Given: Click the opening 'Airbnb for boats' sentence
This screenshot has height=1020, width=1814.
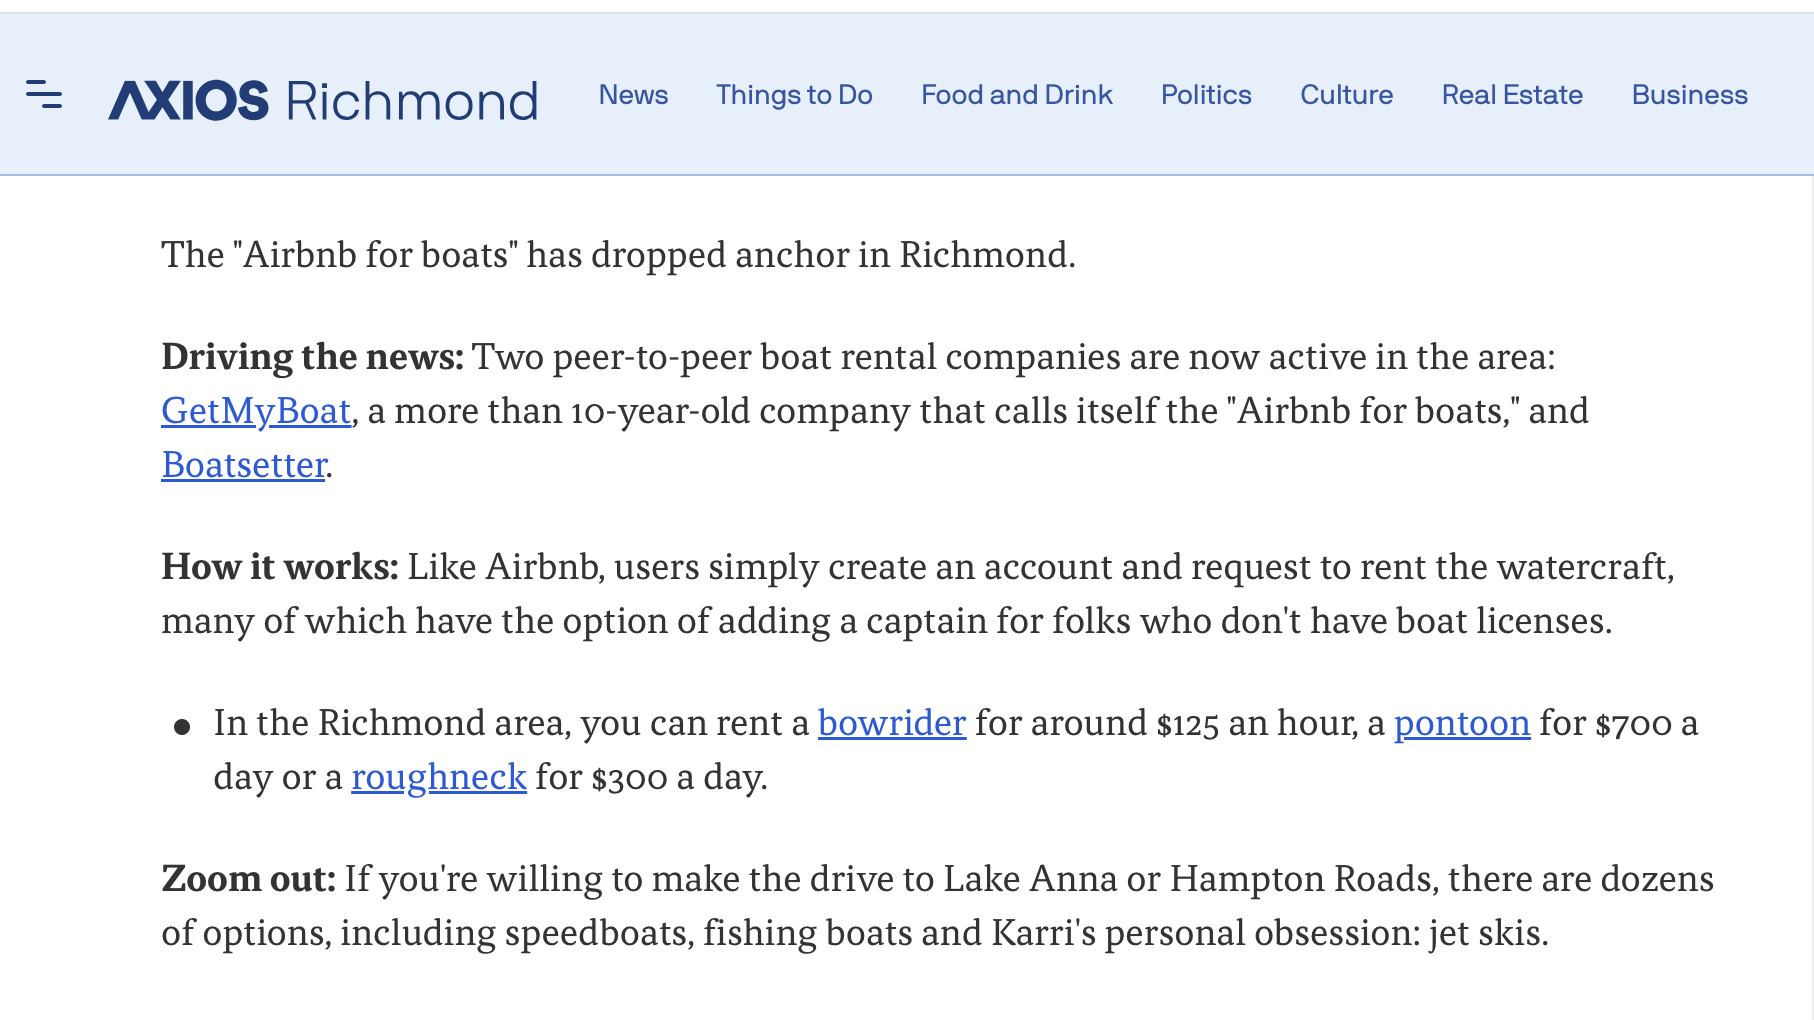Looking at the screenshot, I should coord(618,255).
